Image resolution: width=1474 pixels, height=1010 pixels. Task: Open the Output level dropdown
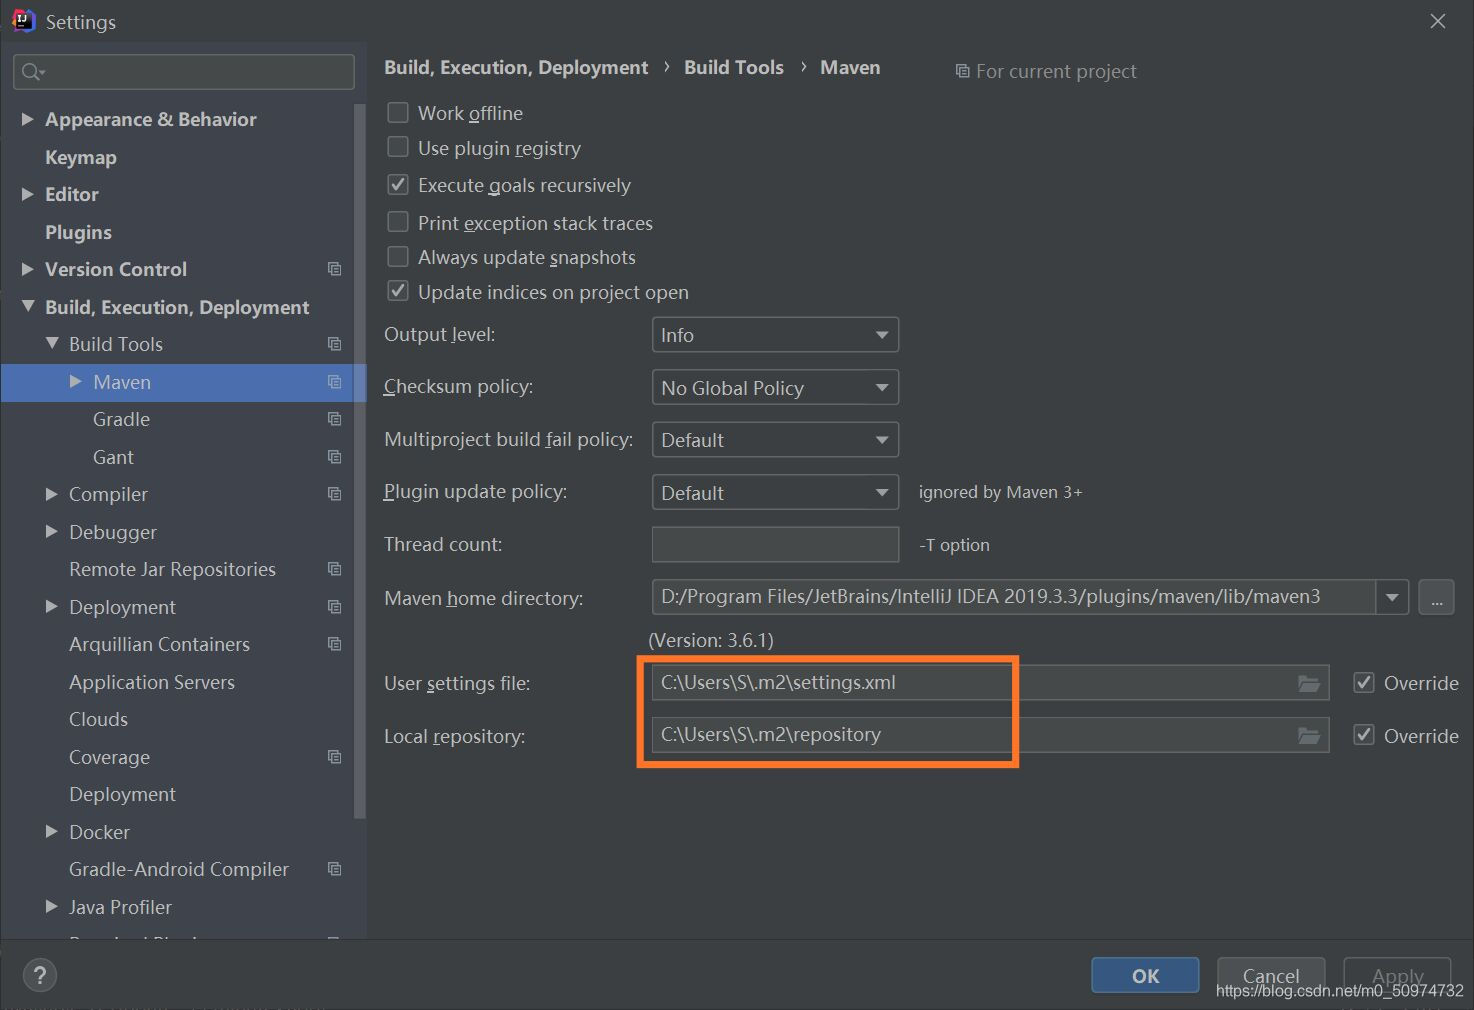click(775, 335)
